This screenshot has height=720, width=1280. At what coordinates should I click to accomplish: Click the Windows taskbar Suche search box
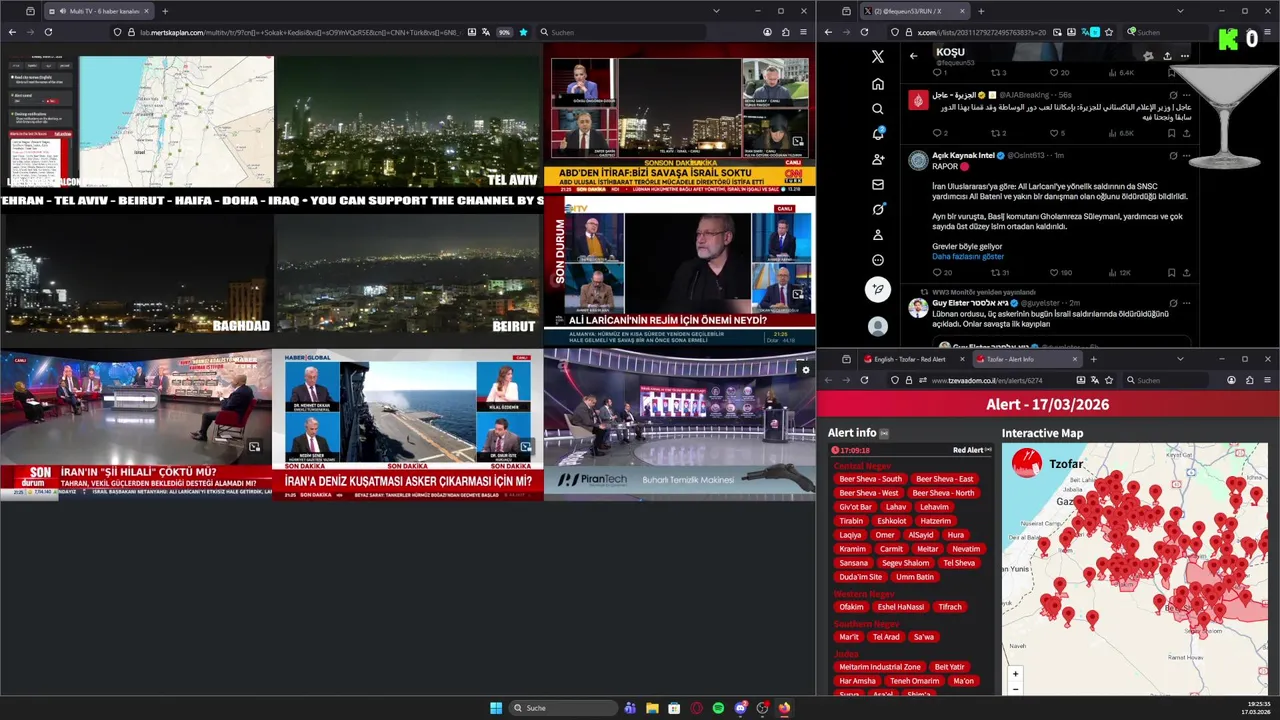(564, 708)
